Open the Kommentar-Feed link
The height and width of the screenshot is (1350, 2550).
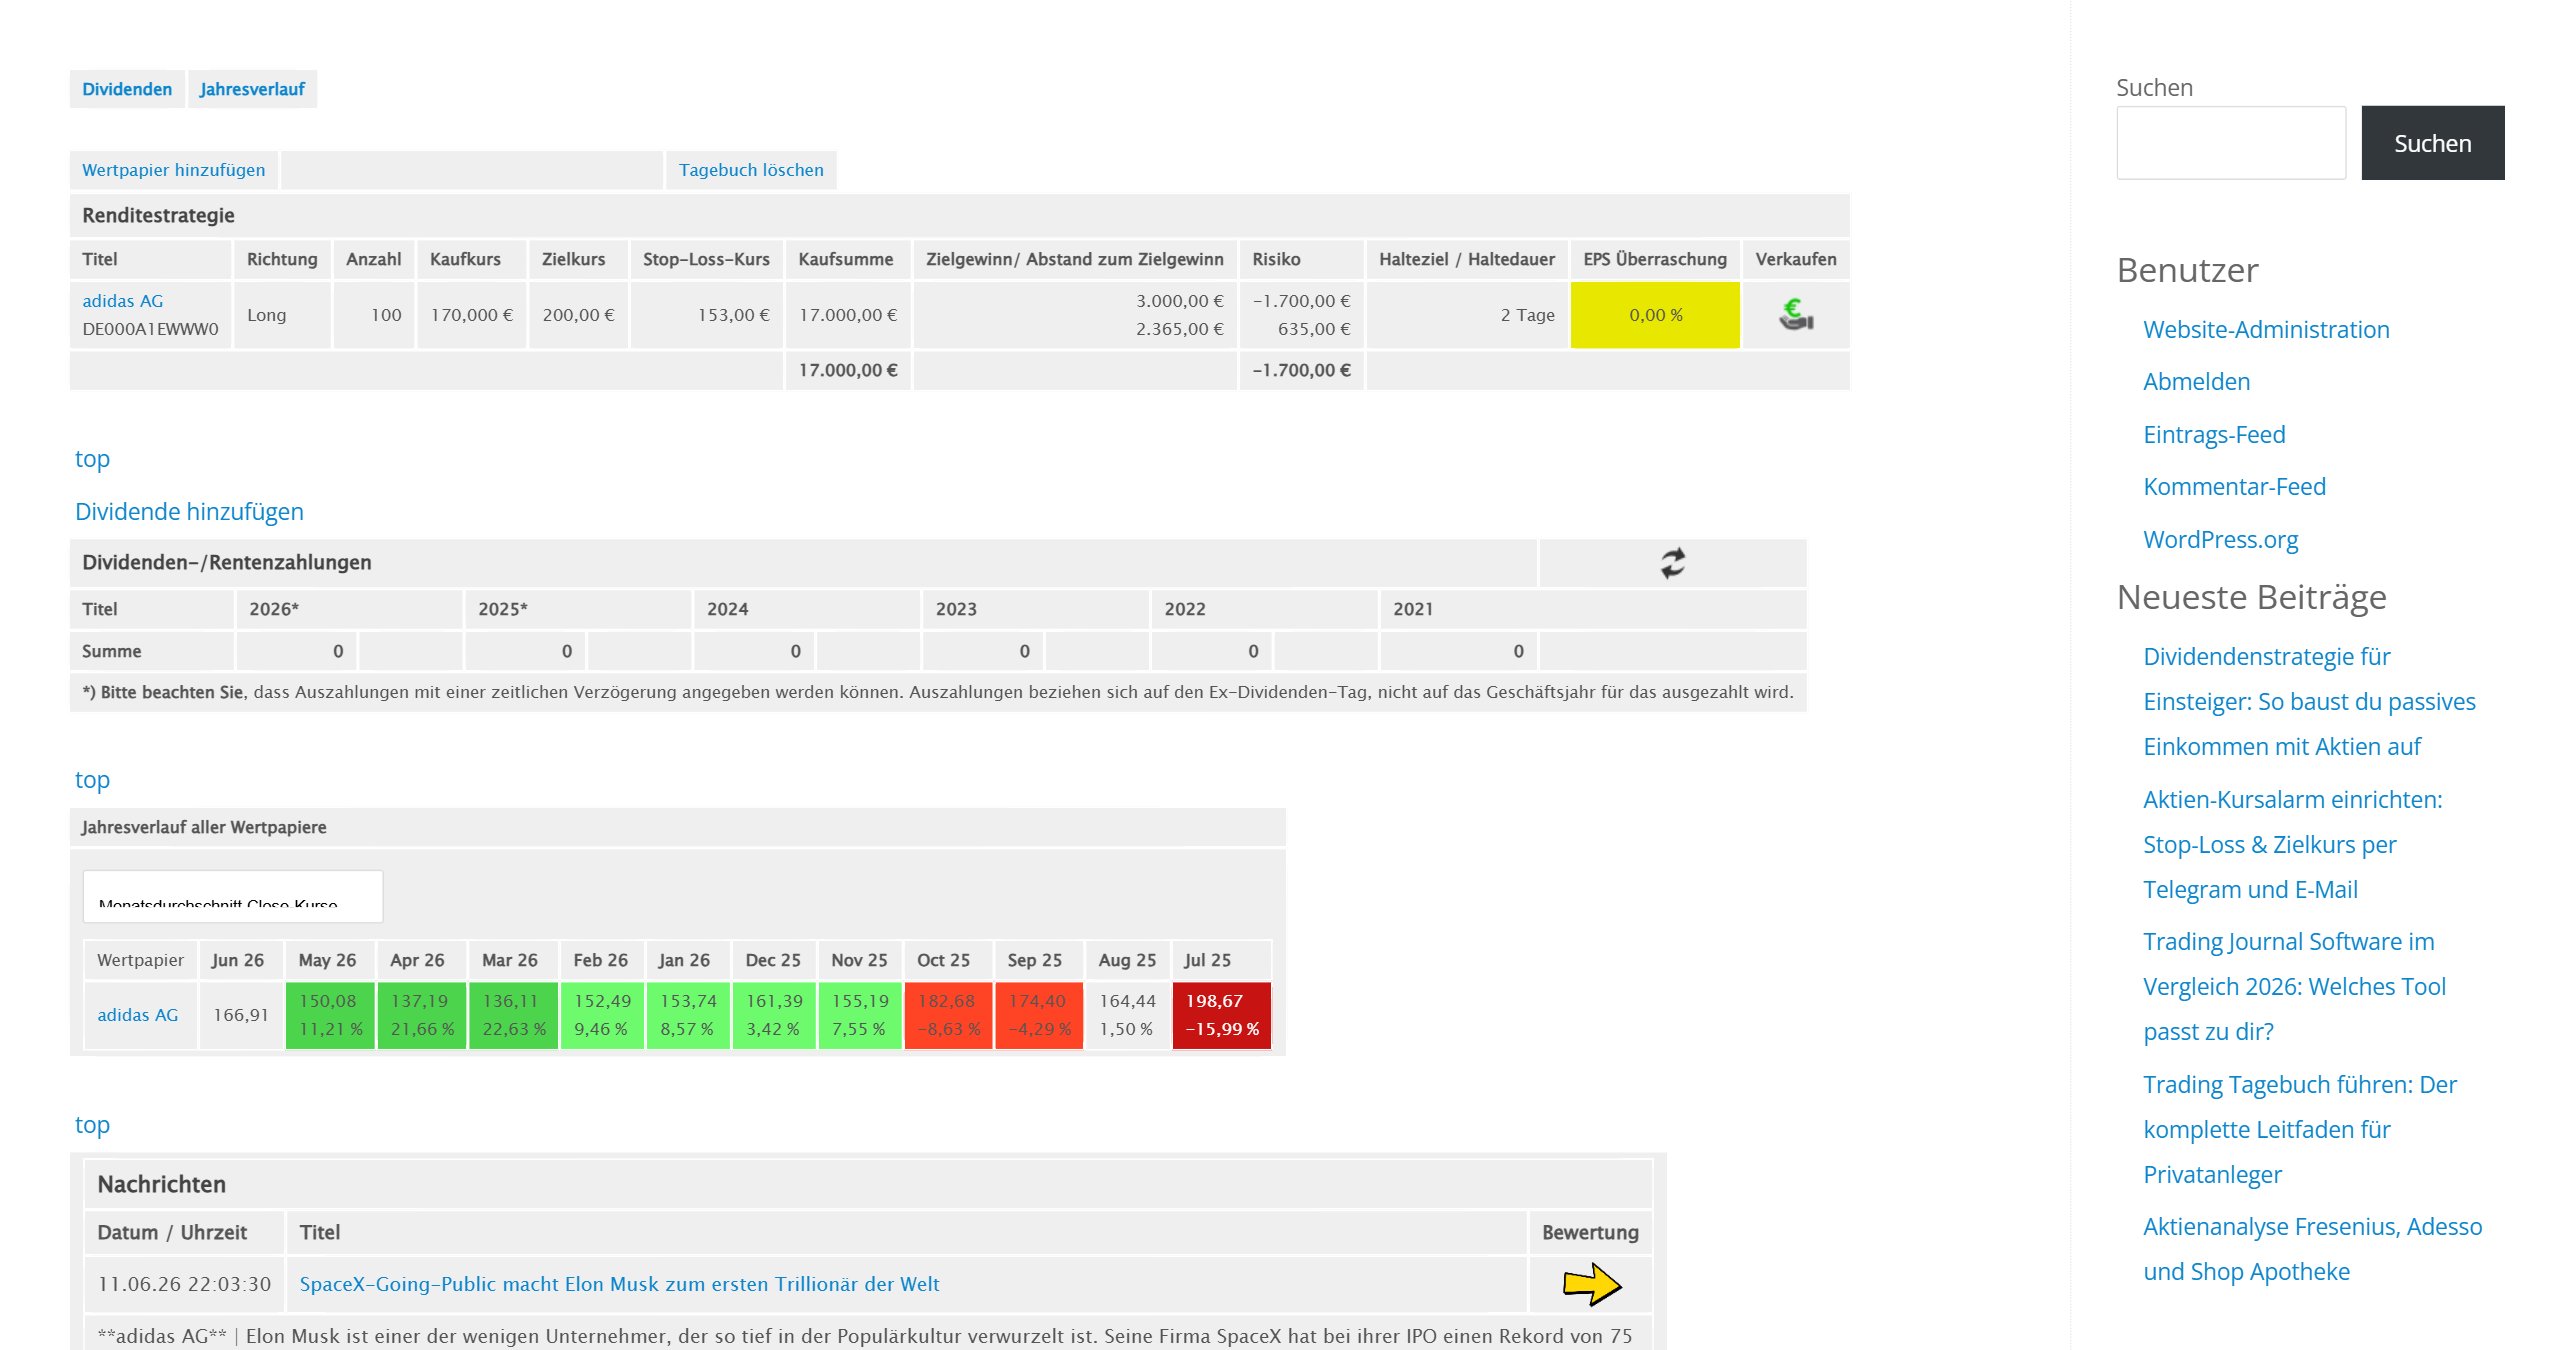[x=2234, y=487]
